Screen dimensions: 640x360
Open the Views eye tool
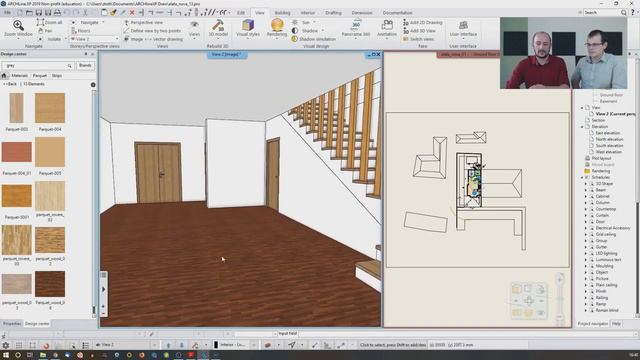194,29
